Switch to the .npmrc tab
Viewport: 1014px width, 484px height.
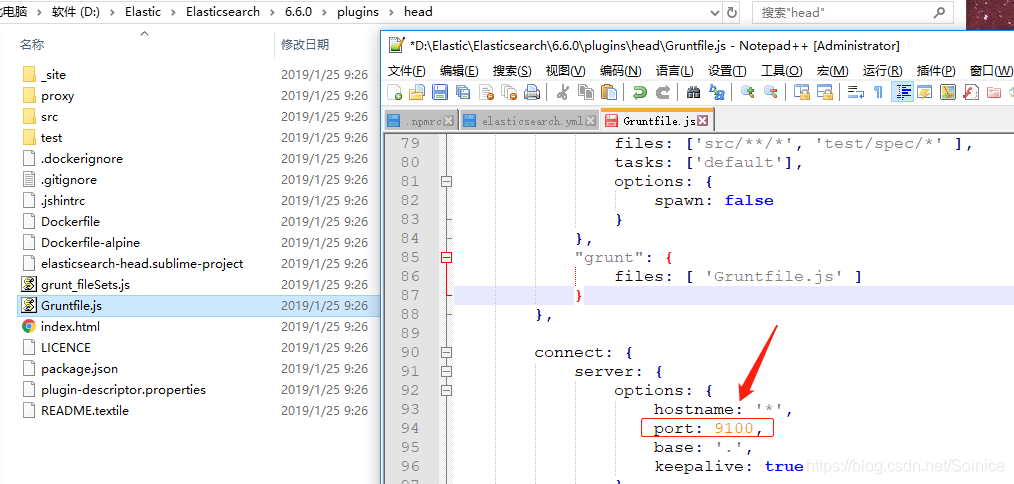[x=421, y=121]
